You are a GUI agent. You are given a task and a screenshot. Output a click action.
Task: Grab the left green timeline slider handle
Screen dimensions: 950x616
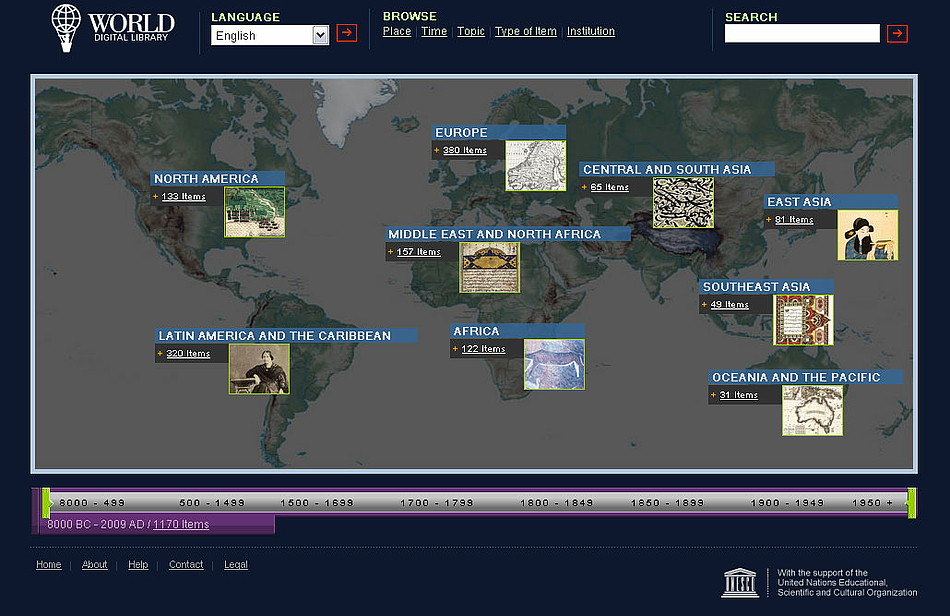(x=46, y=503)
